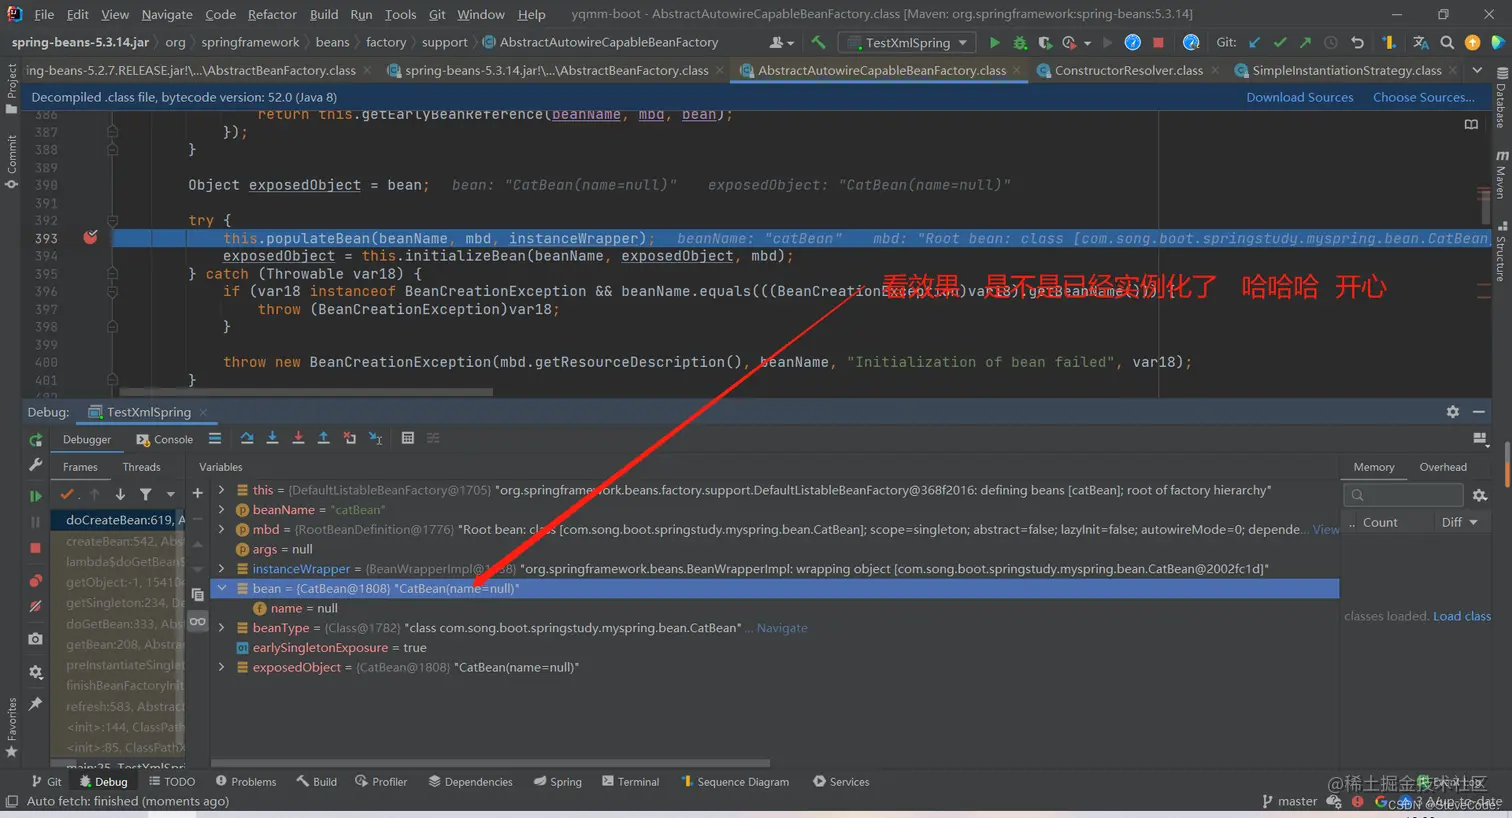The width and height of the screenshot is (1512, 818).
Task: Switch to ConstructorResolver.class tab
Action: click(1128, 70)
